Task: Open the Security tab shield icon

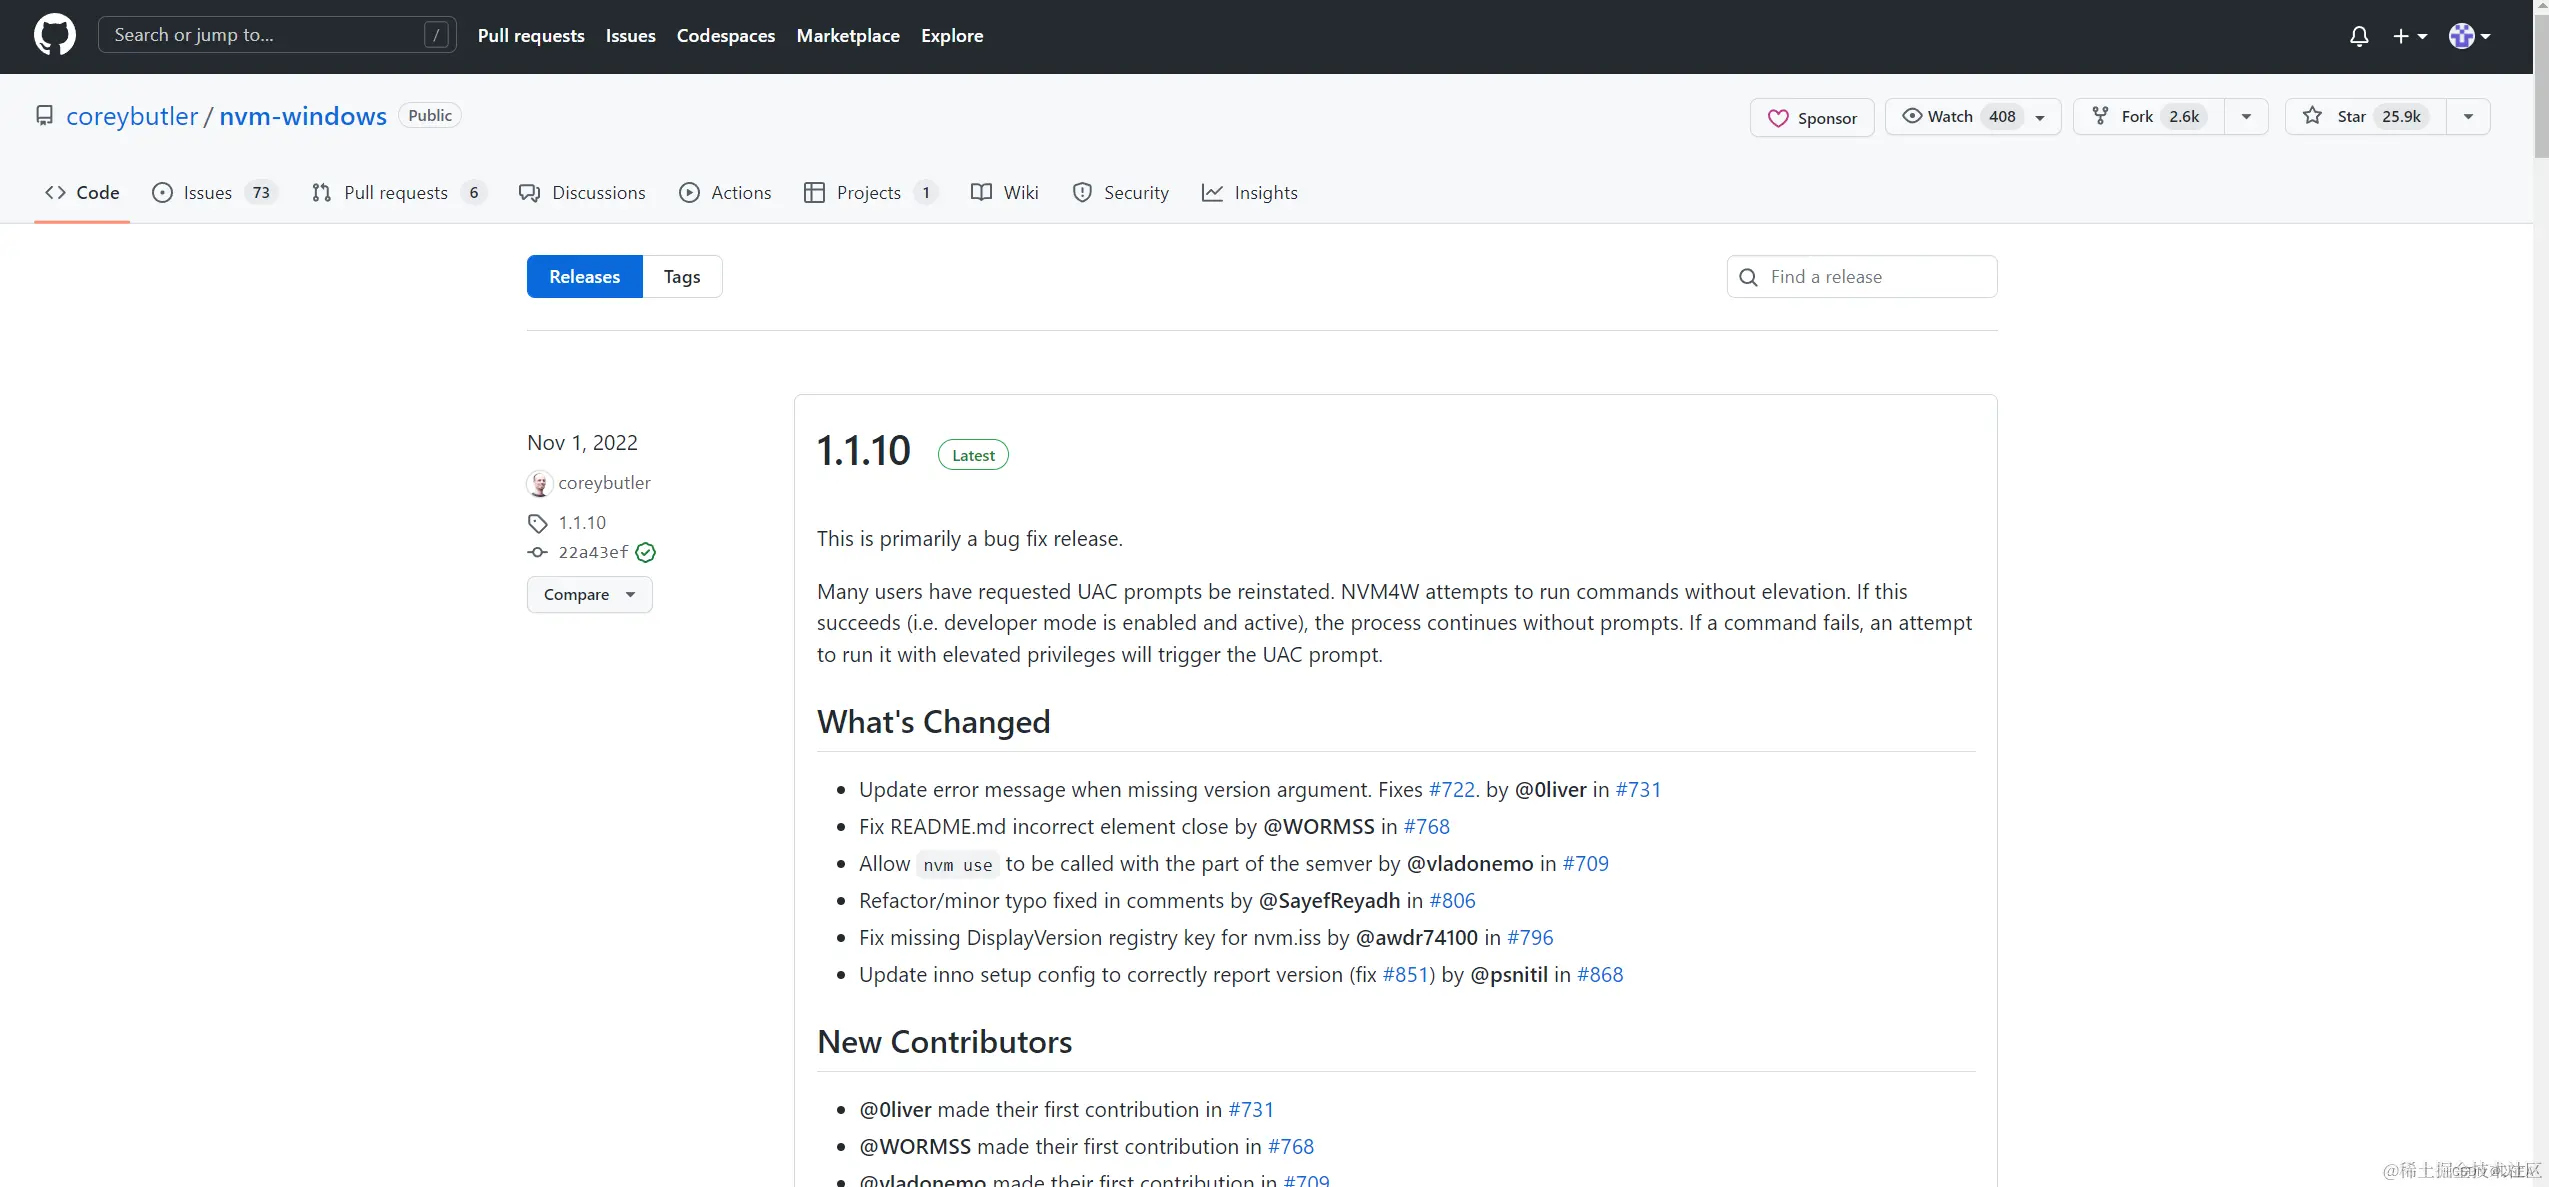Action: tap(1082, 193)
